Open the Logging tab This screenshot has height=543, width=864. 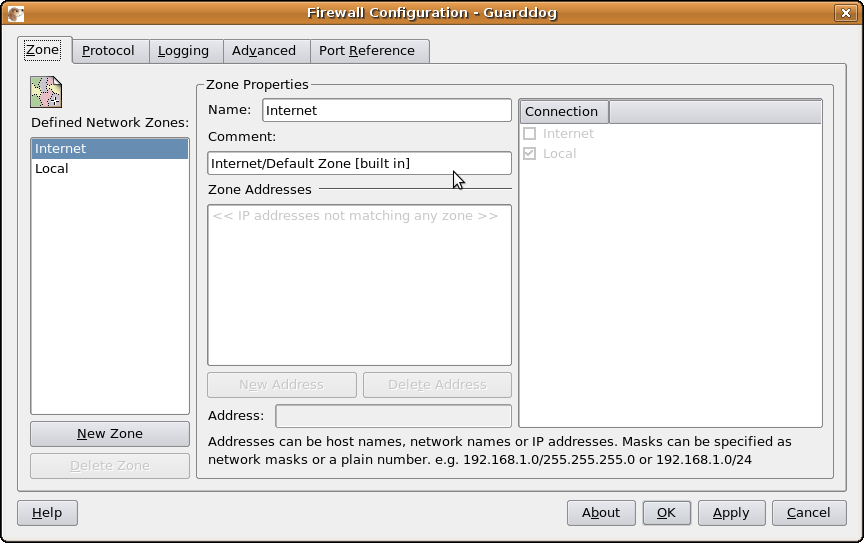point(183,50)
